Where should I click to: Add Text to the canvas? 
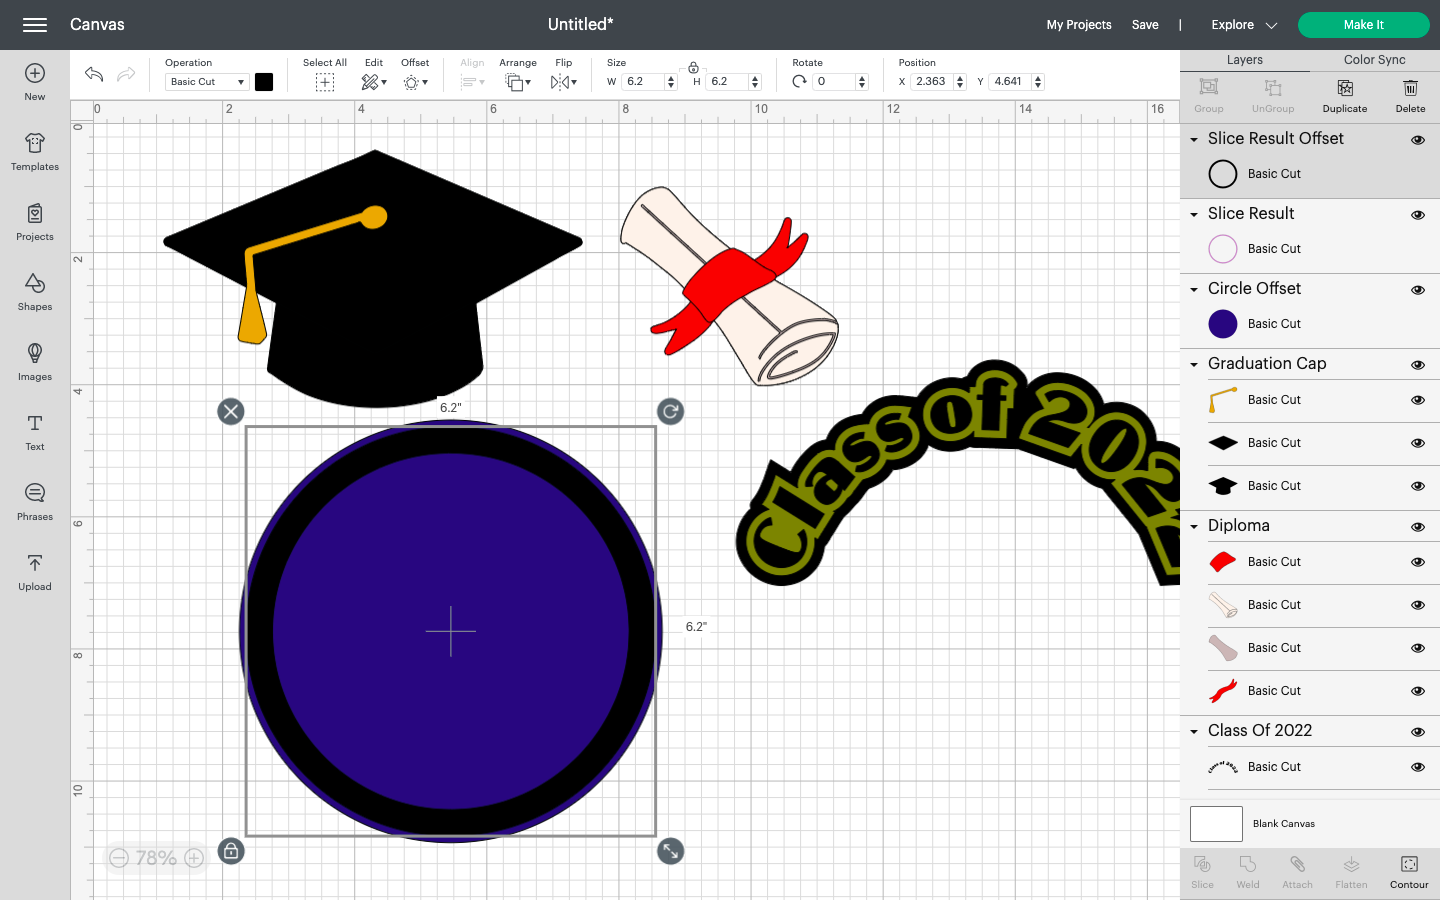(35, 431)
